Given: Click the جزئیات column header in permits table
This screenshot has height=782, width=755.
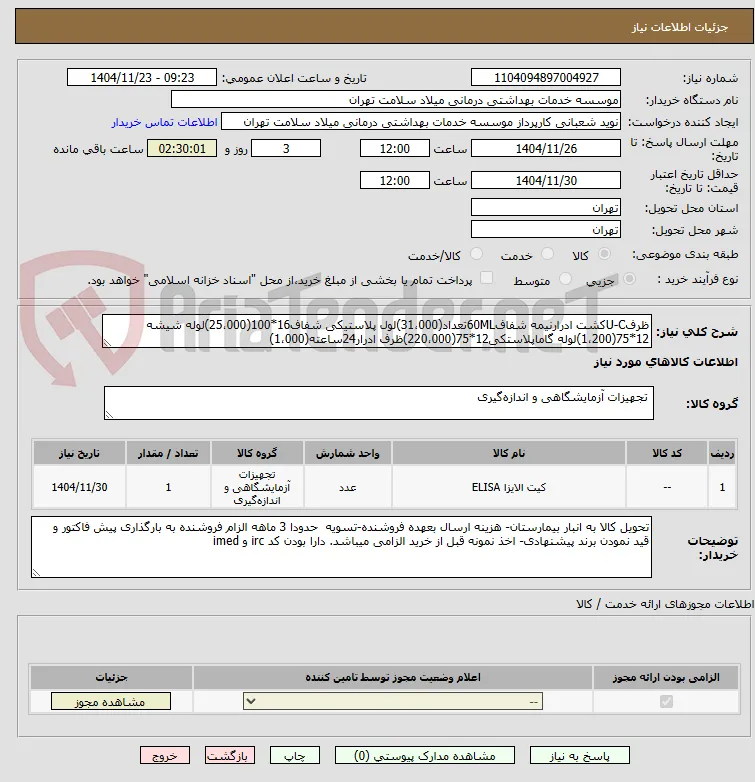Looking at the screenshot, I should [111, 677].
